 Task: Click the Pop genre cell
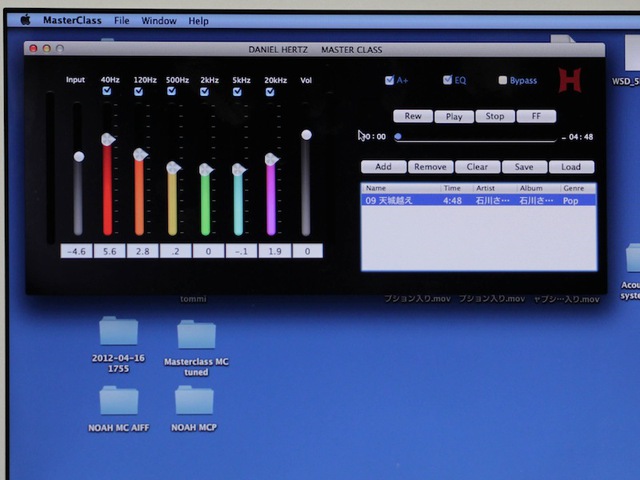(571, 201)
